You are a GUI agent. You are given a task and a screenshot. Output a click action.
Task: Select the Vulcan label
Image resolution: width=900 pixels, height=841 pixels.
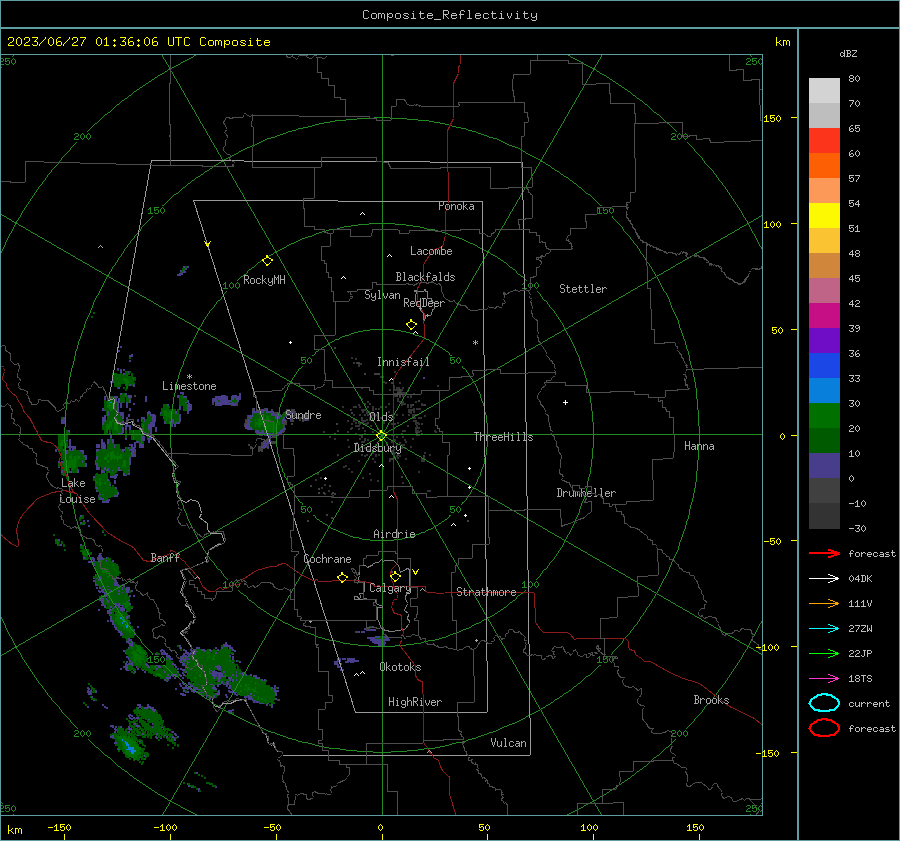pyautogui.click(x=509, y=743)
